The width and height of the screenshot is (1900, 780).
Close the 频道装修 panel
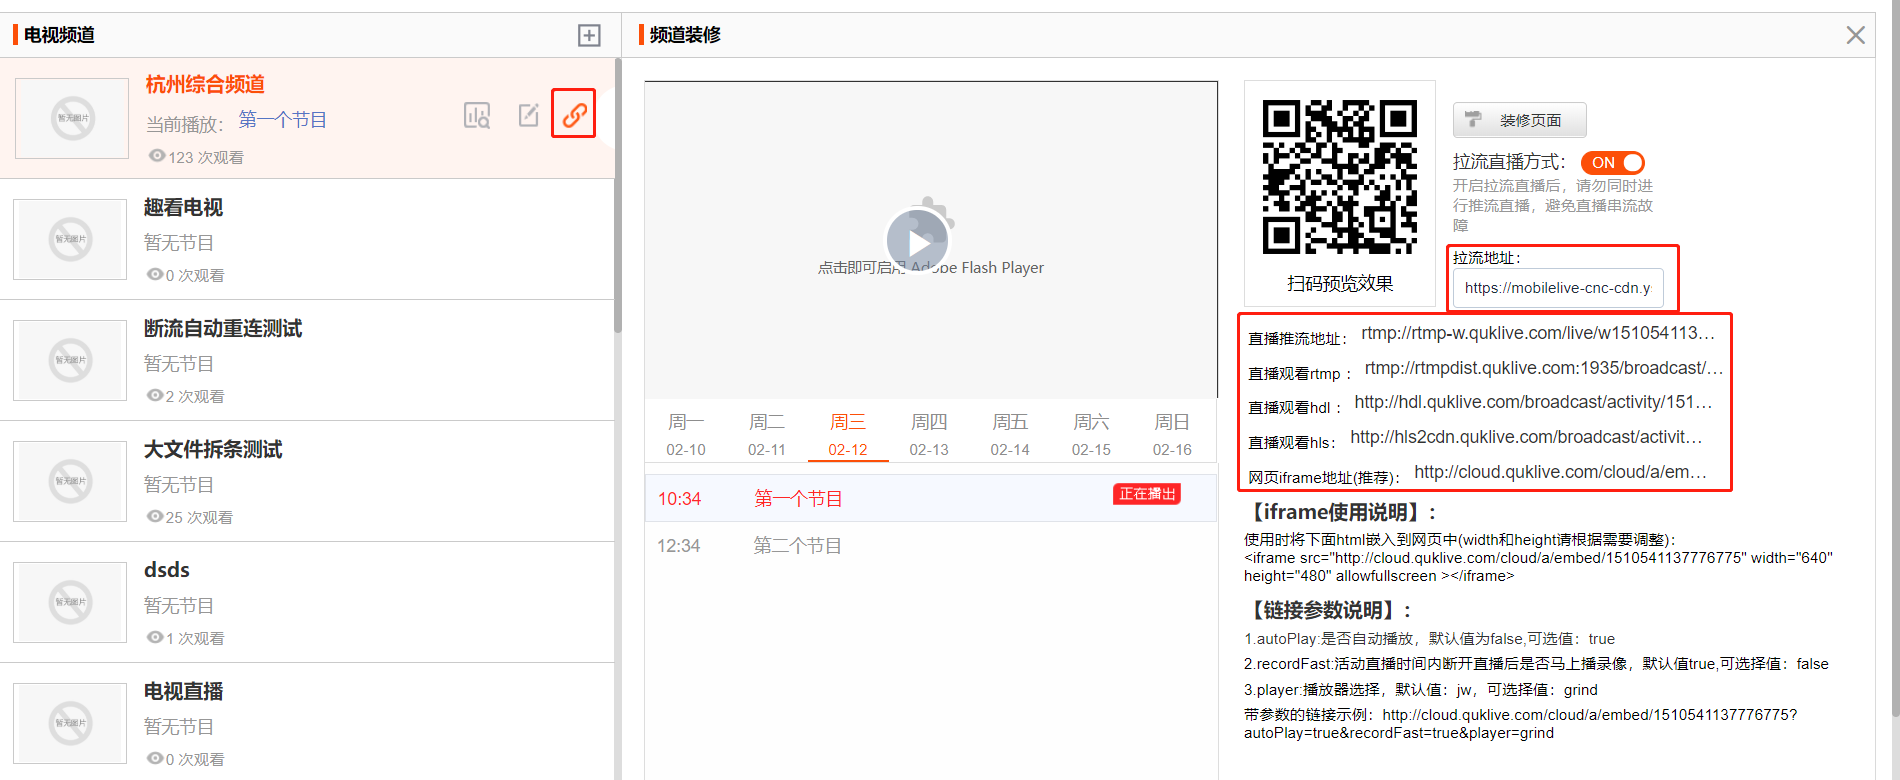(x=1855, y=35)
